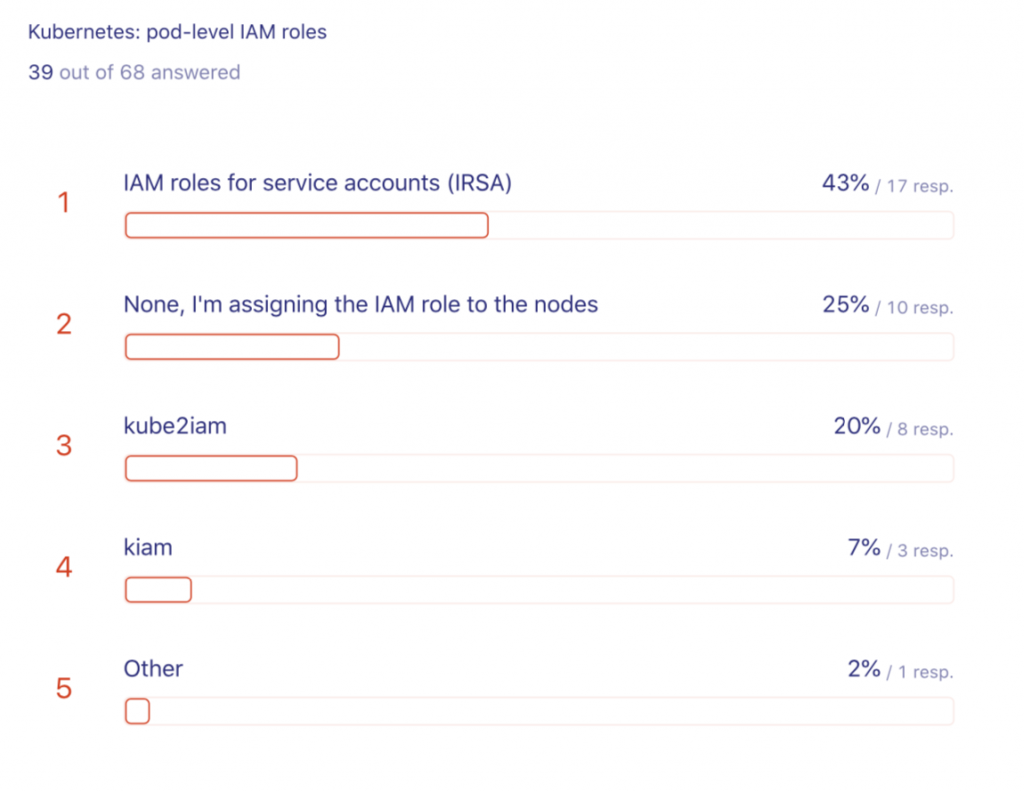Select the 'Other' answer label
Viewport: 1024px width, 792px height.
point(153,669)
